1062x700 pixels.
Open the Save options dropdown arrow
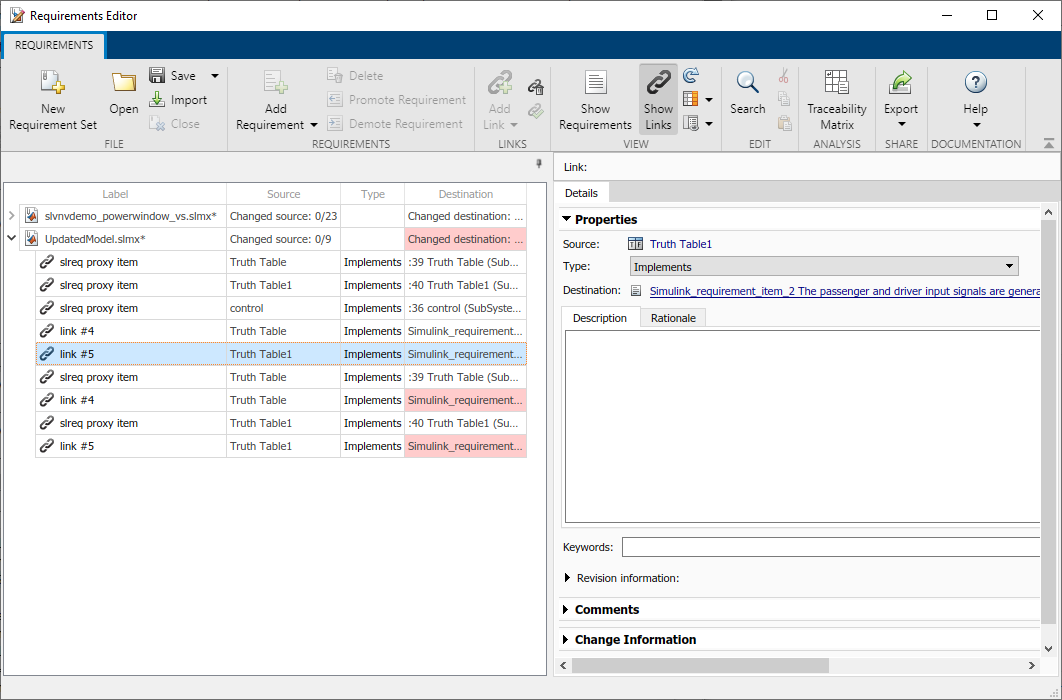coord(214,76)
